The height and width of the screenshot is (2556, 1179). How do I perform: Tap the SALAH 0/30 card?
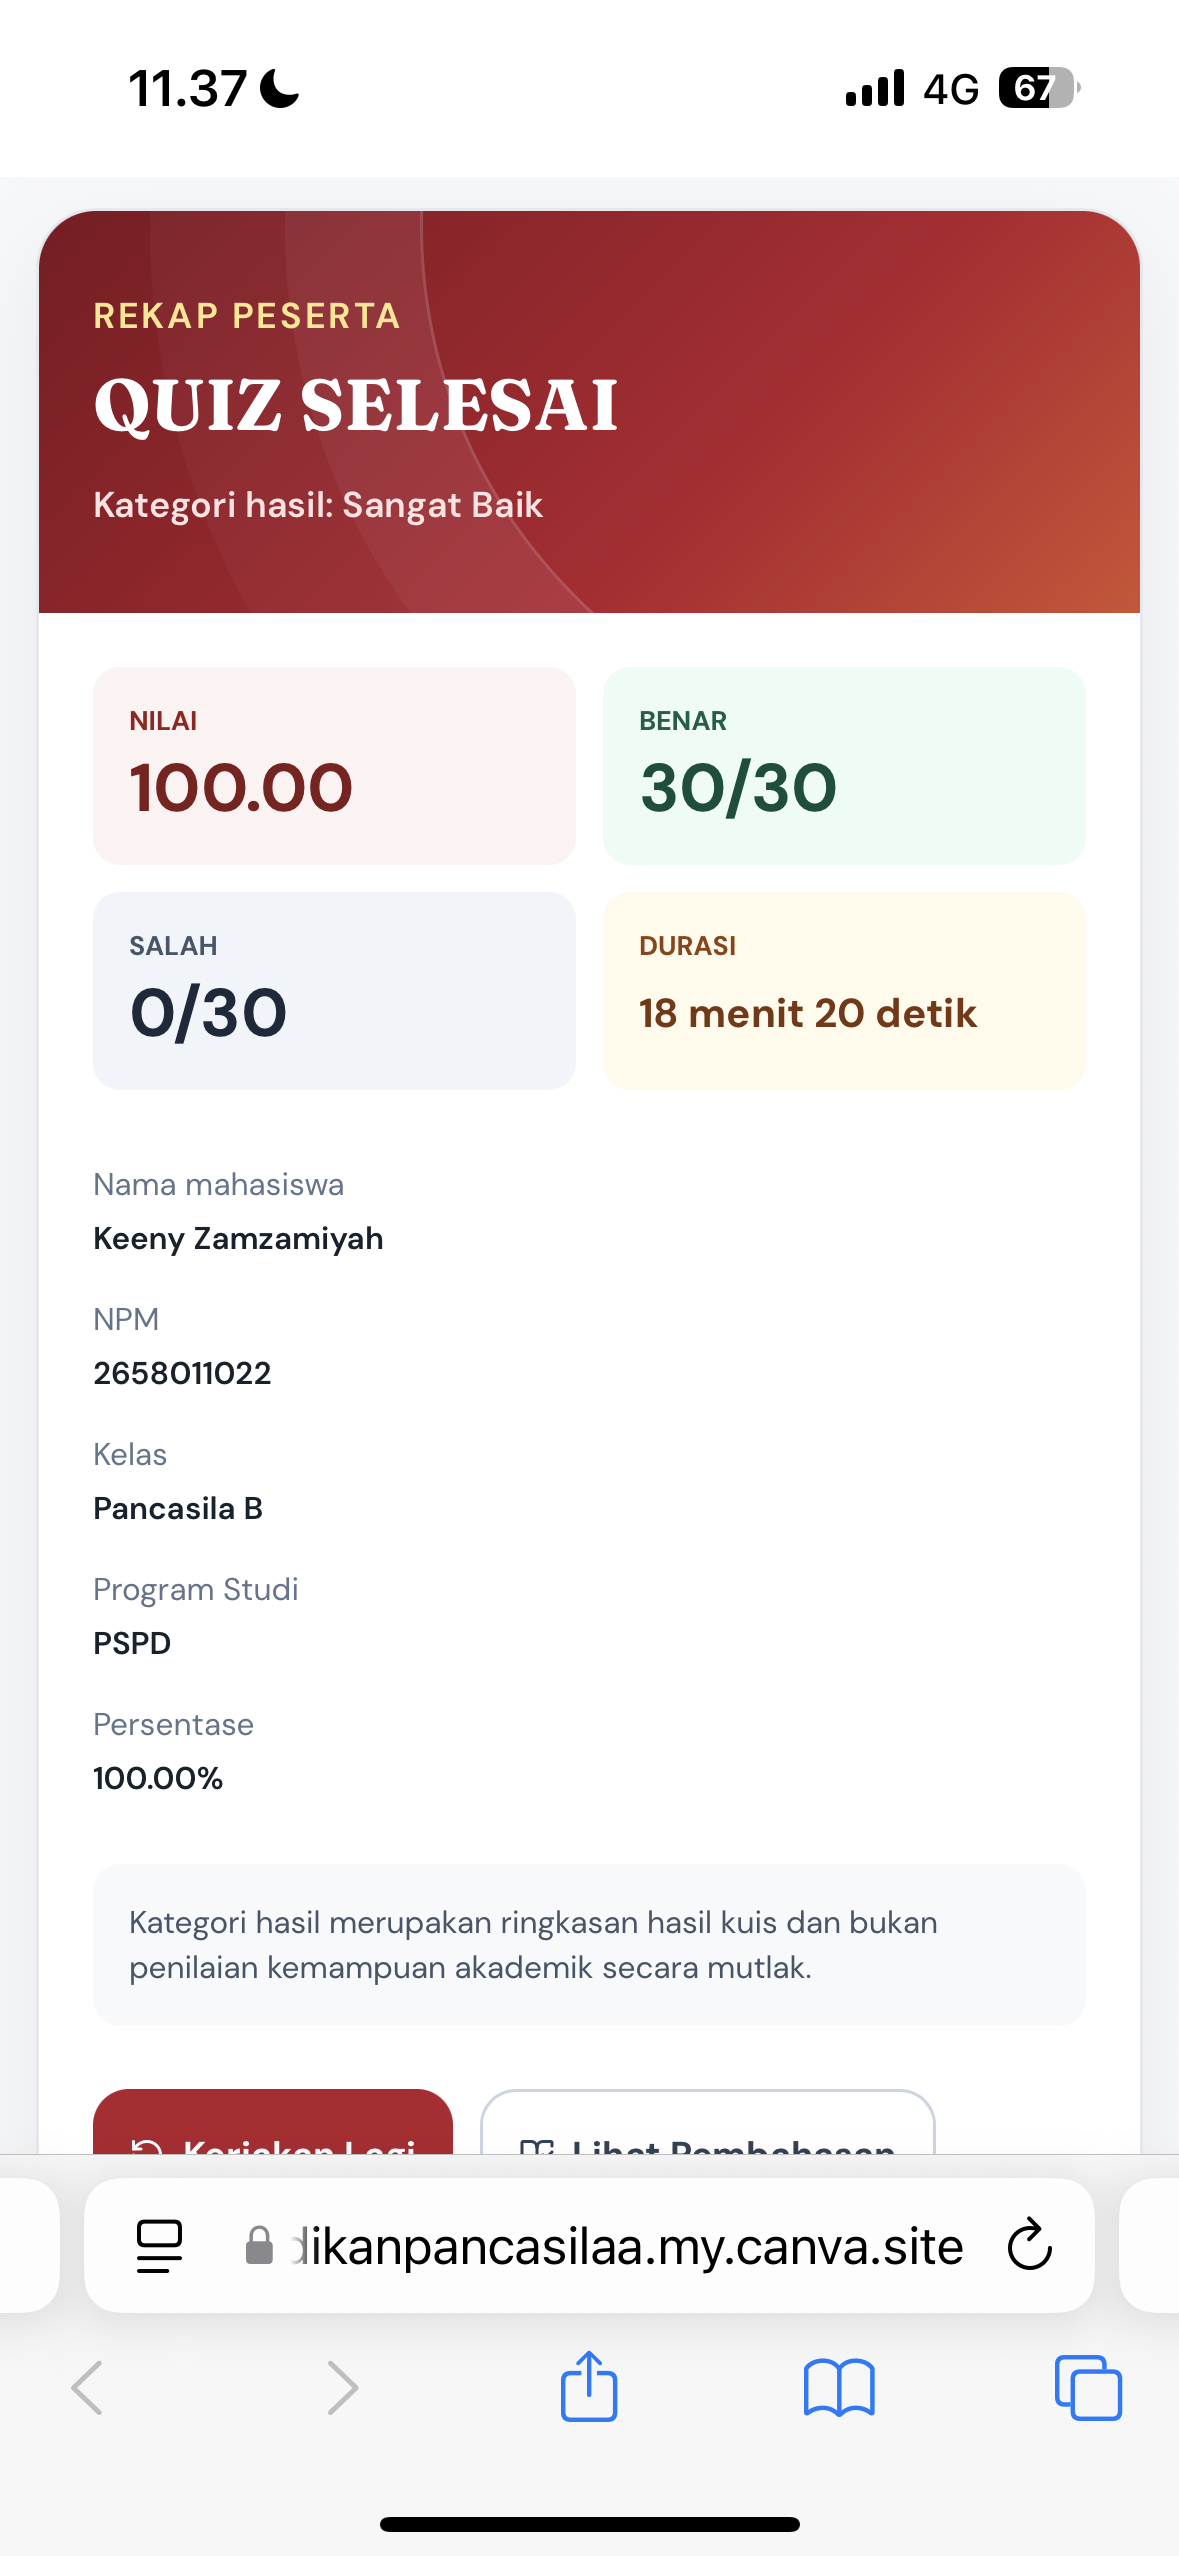click(x=334, y=991)
